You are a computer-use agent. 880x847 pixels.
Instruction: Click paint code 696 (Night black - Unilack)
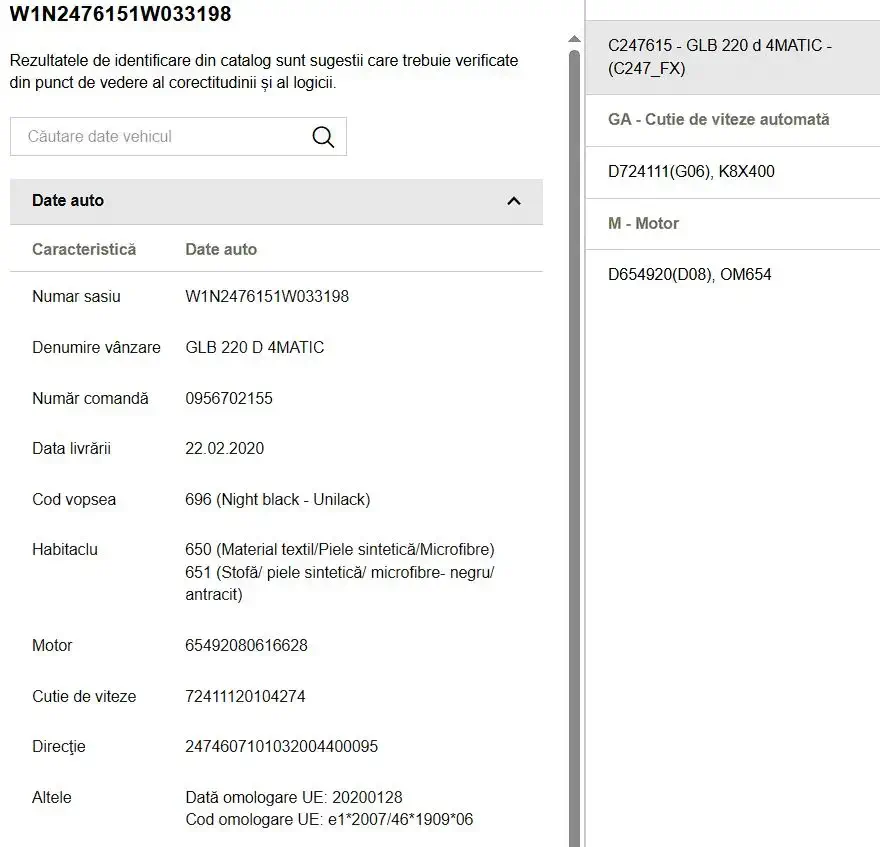click(278, 500)
